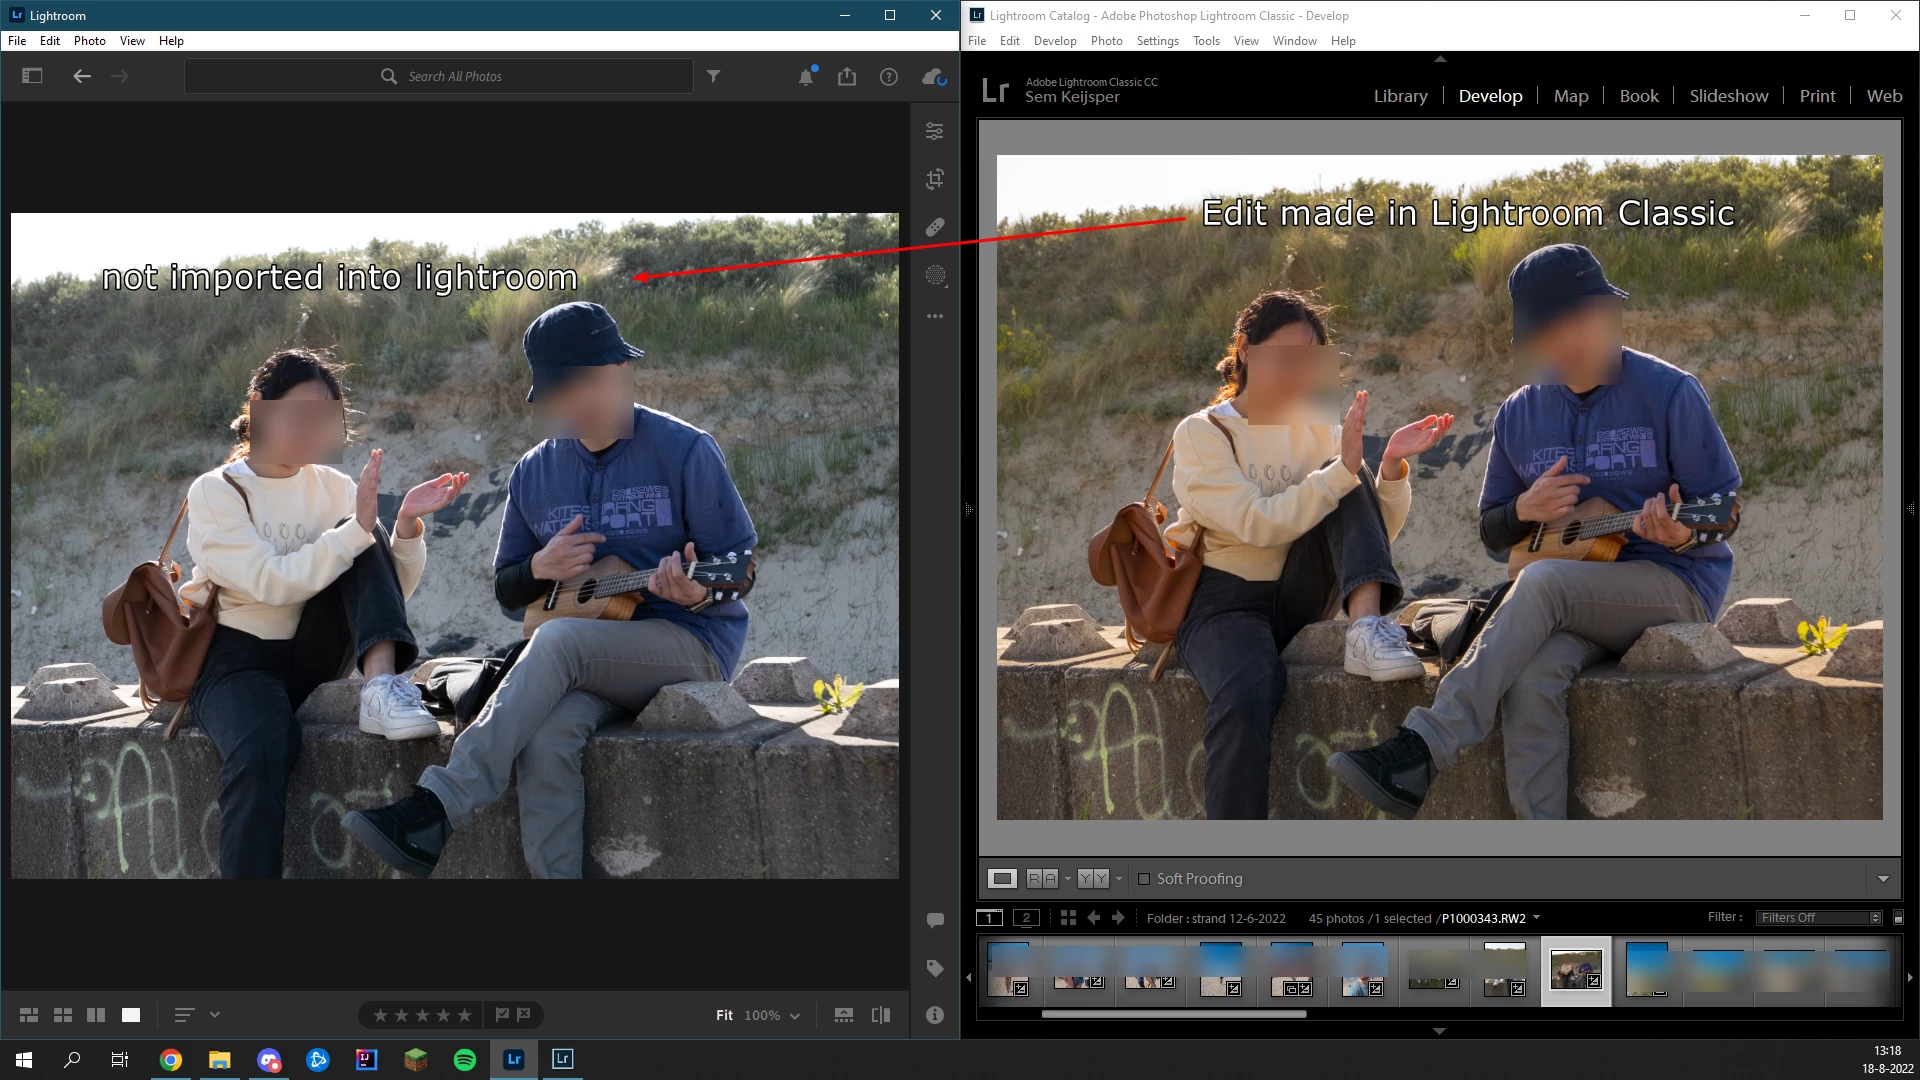
Task: Enable the Soft Proofing checkbox
Action: [1144, 879]
